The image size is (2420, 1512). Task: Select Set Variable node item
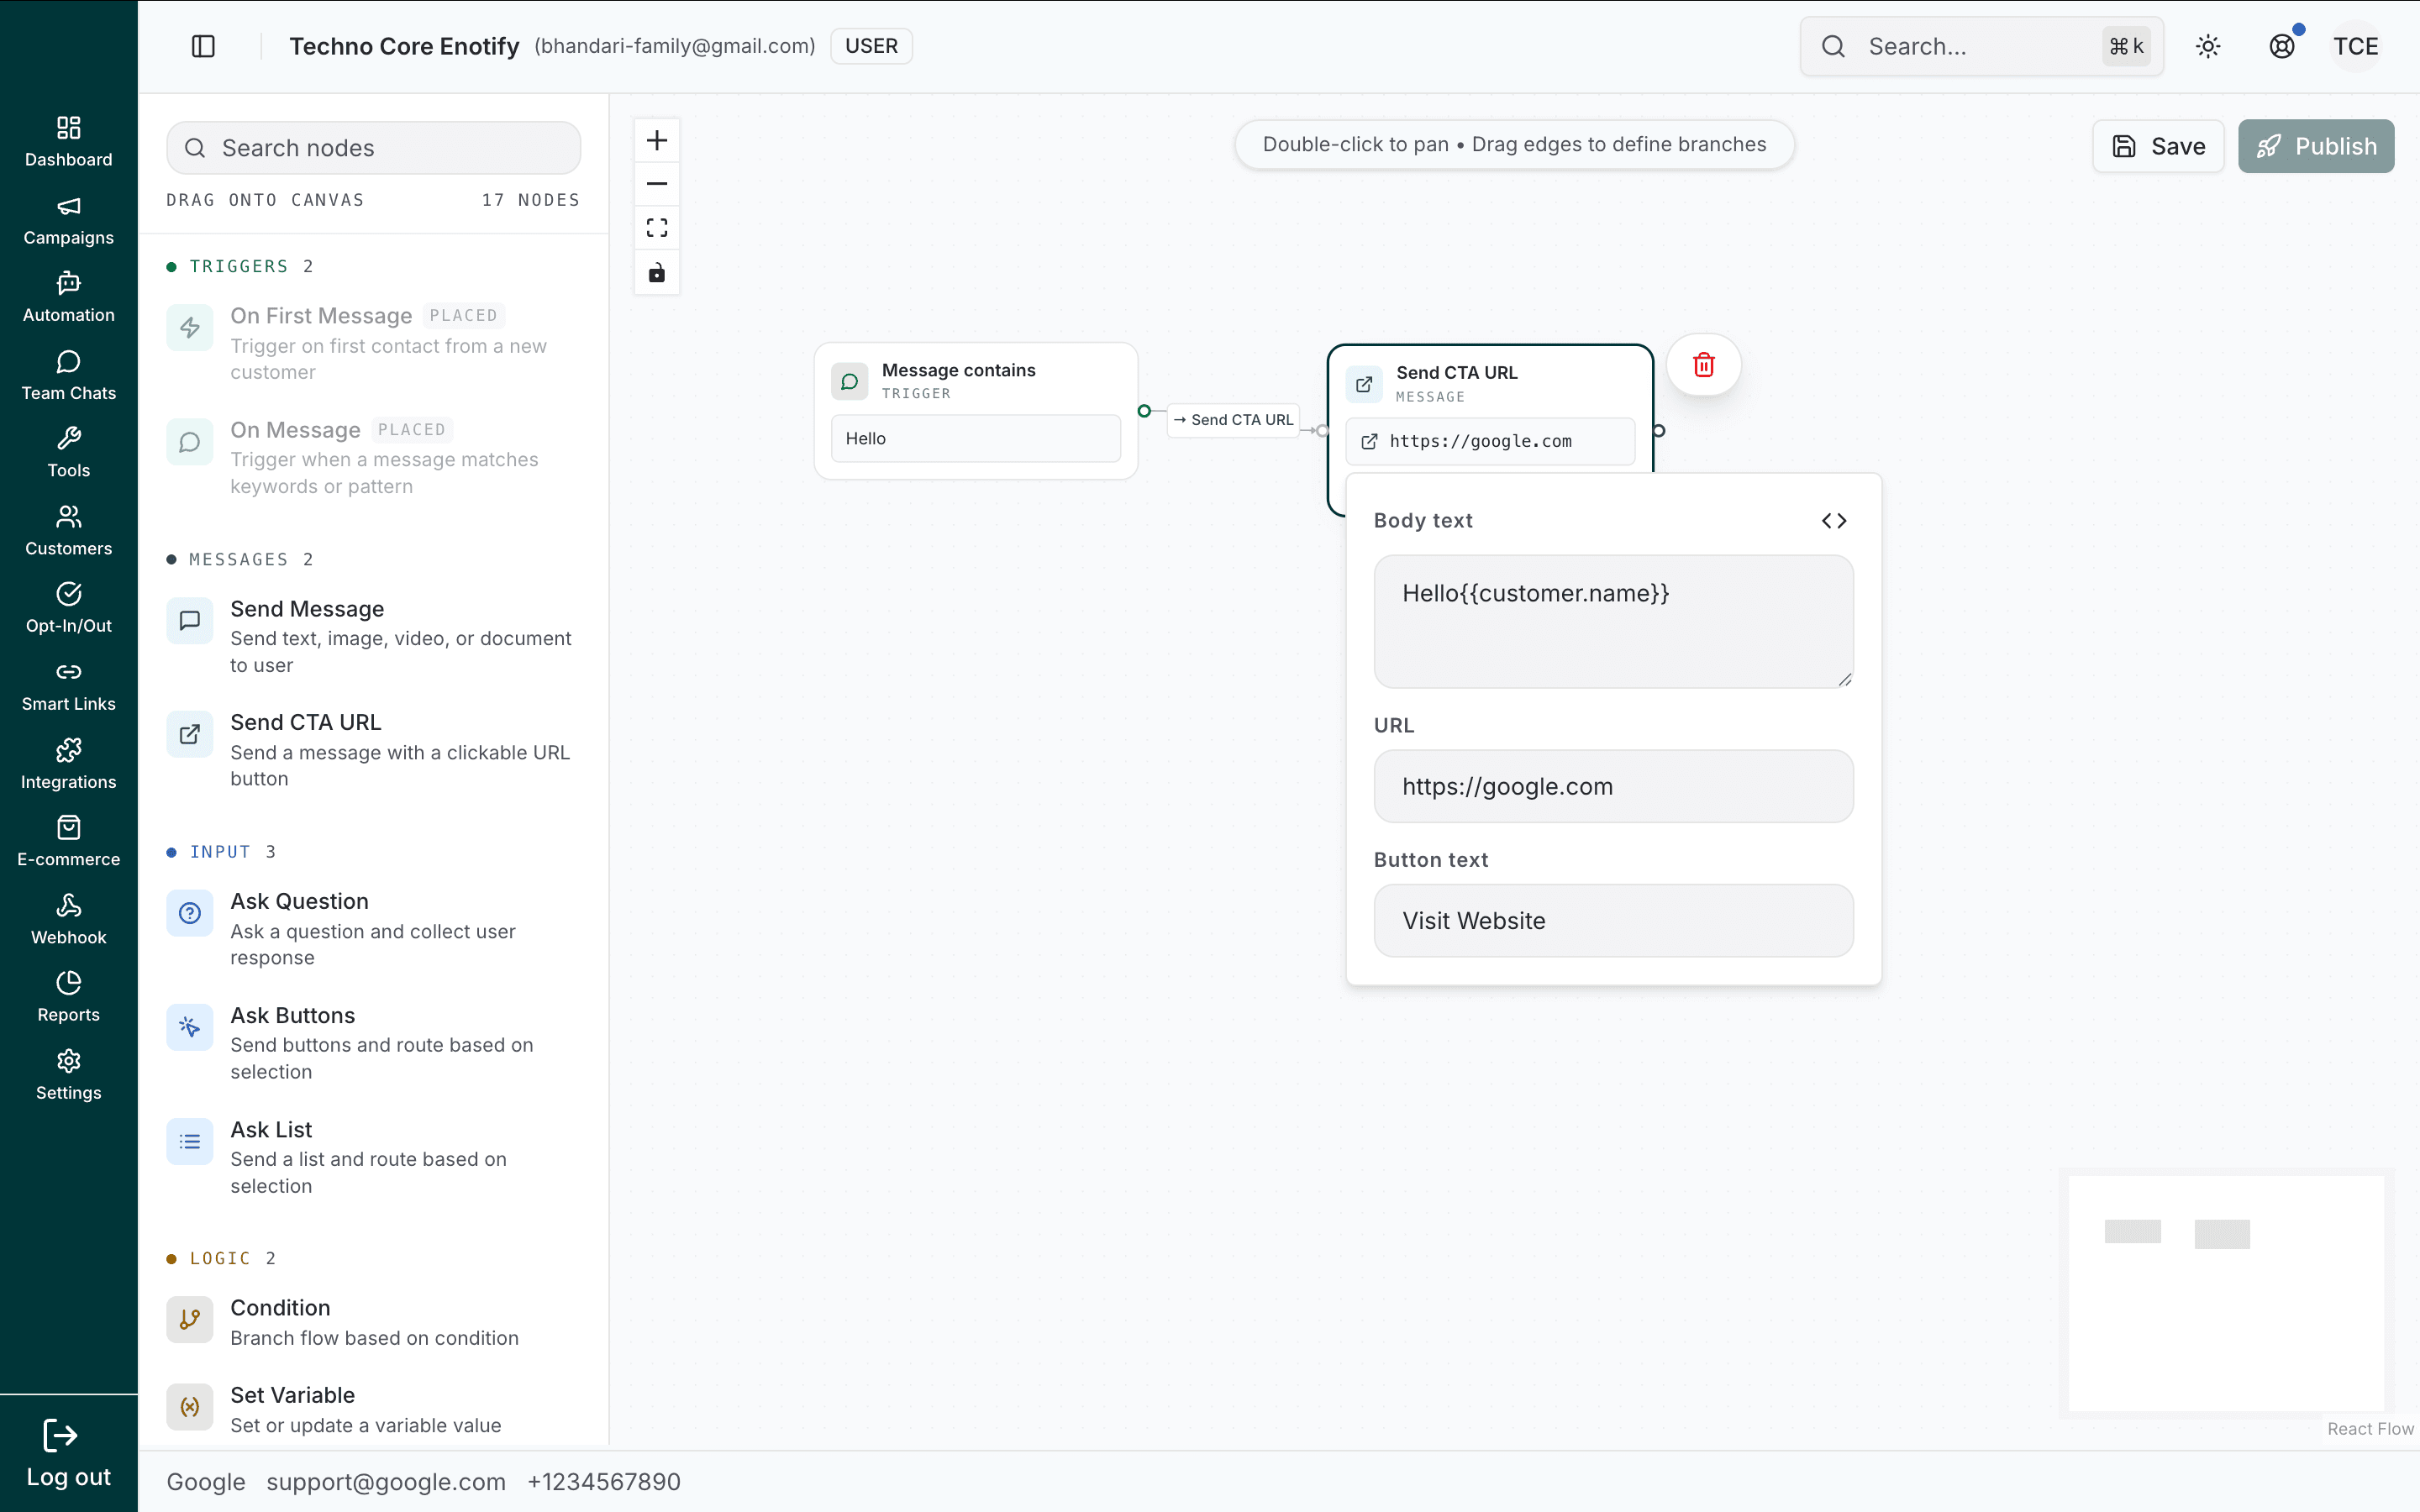pos(373,1409)
